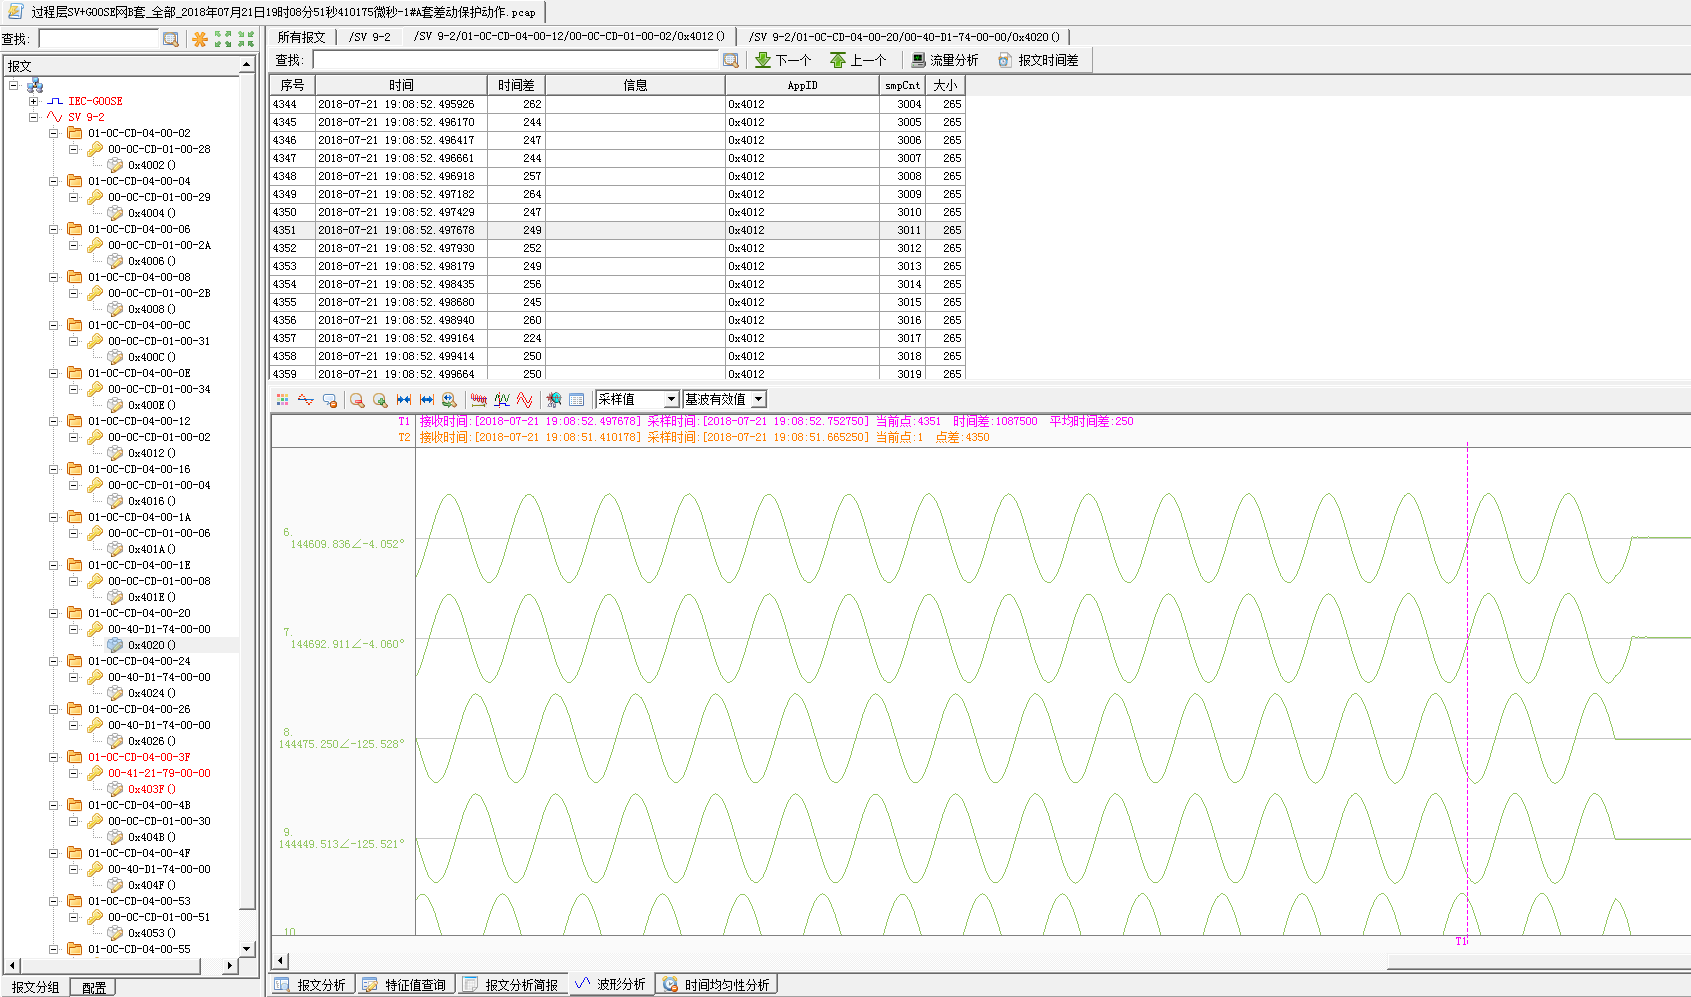Open the 报文分析 bottom tab

pos(311,985)
